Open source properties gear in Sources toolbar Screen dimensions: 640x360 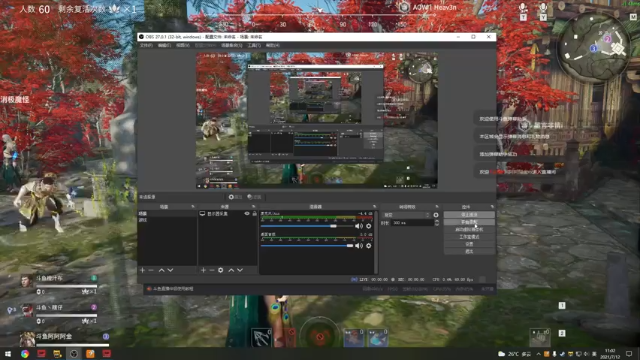tap(220, 270)
